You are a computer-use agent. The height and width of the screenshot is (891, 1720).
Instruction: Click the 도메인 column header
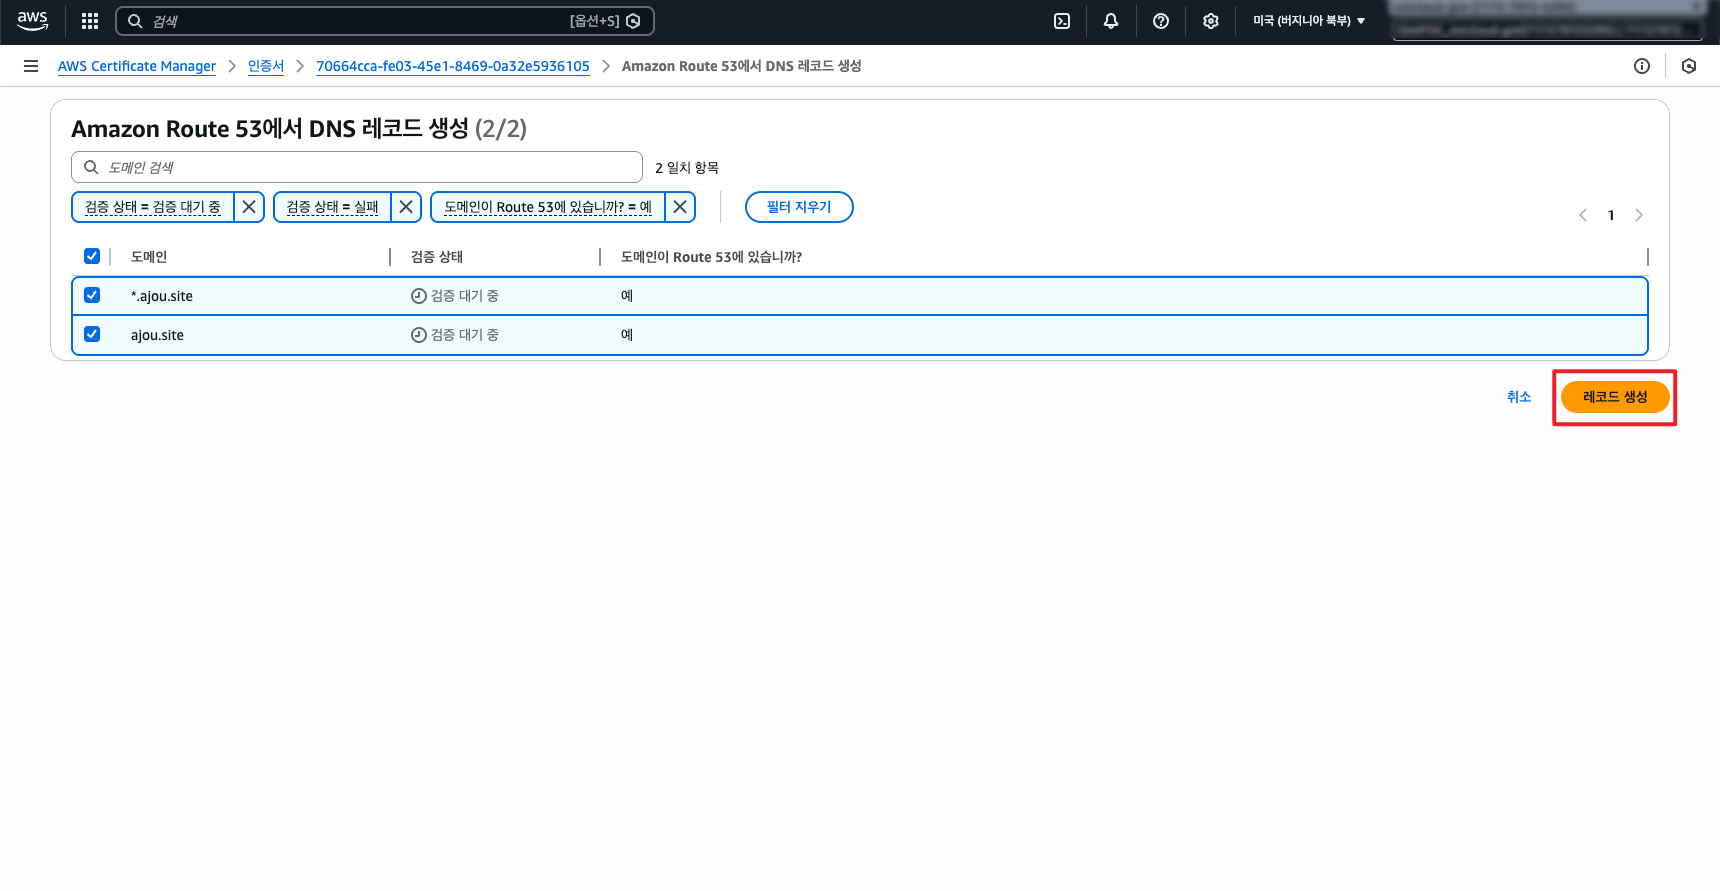point(149,257)
